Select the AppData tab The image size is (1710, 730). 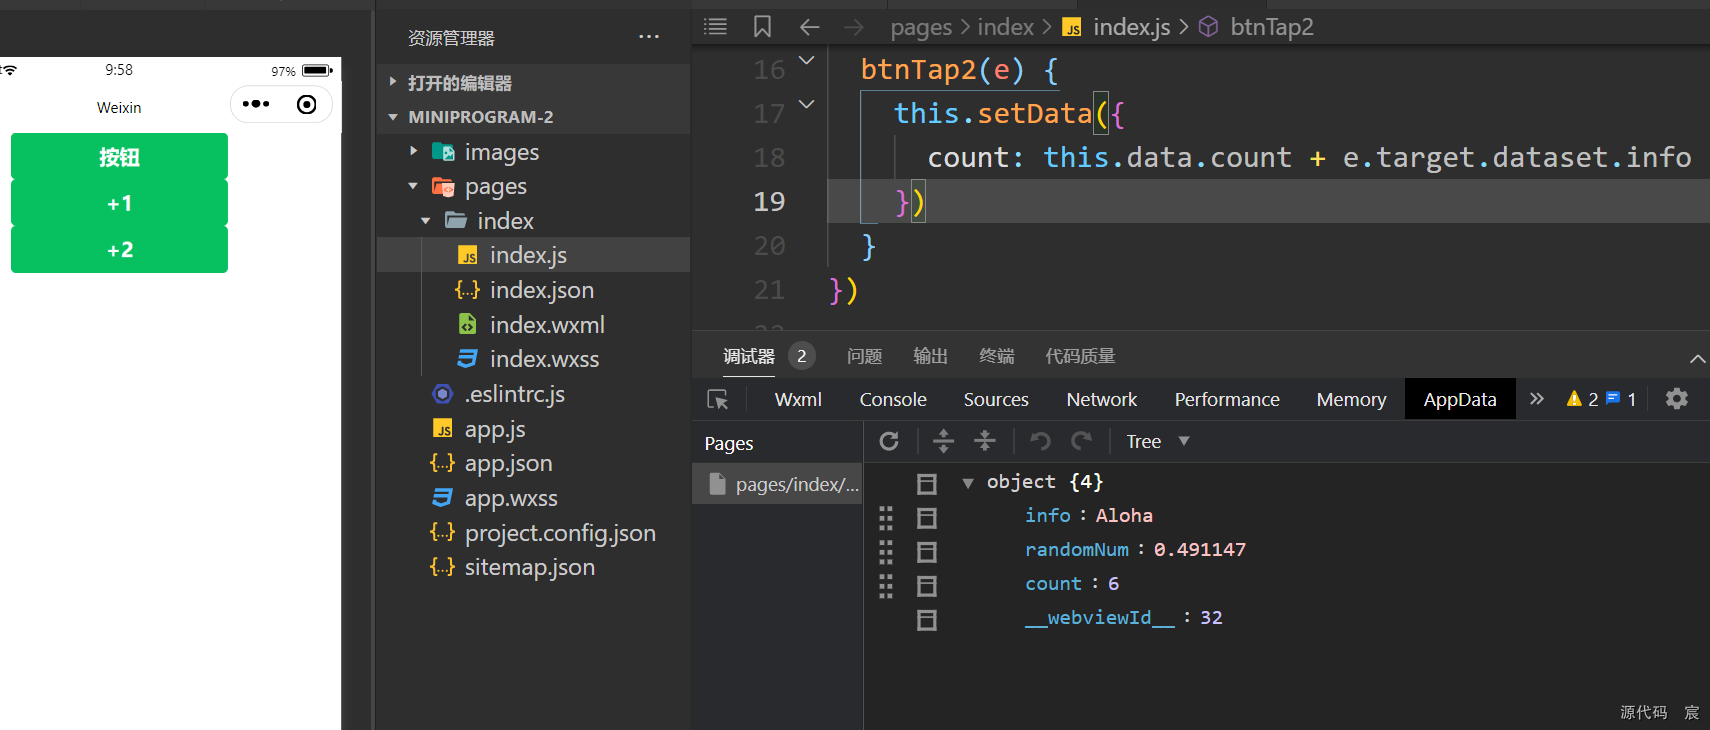(1460, 399)
